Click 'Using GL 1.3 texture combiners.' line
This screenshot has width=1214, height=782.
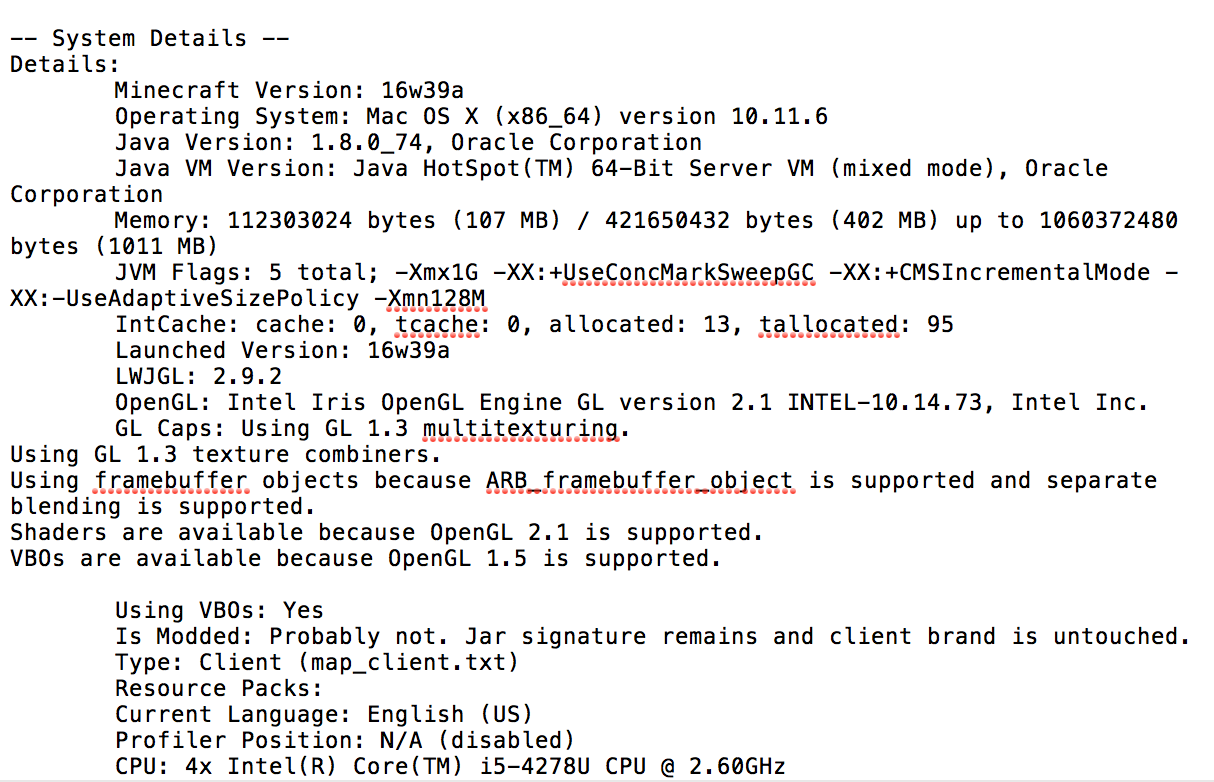[226, 455]
